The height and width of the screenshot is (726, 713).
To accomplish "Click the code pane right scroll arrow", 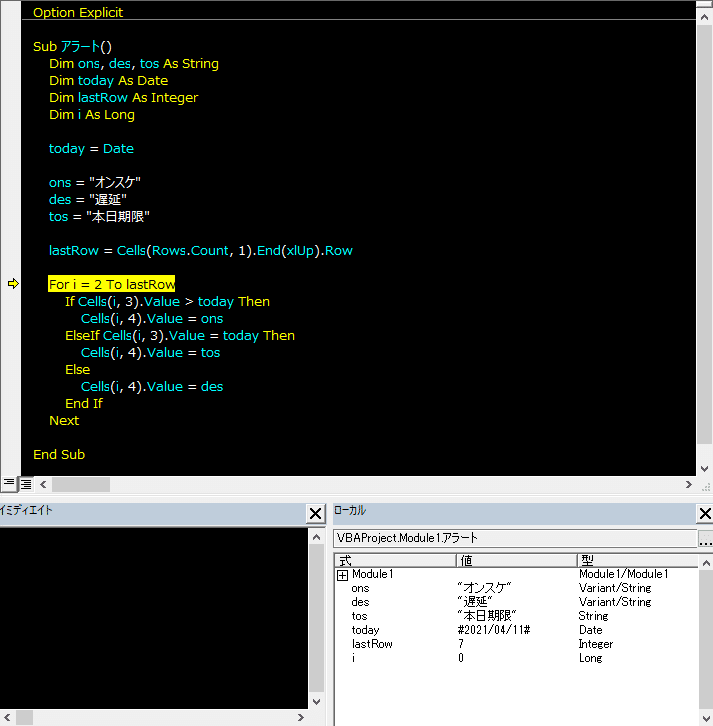I will click(x=689, y=485).
